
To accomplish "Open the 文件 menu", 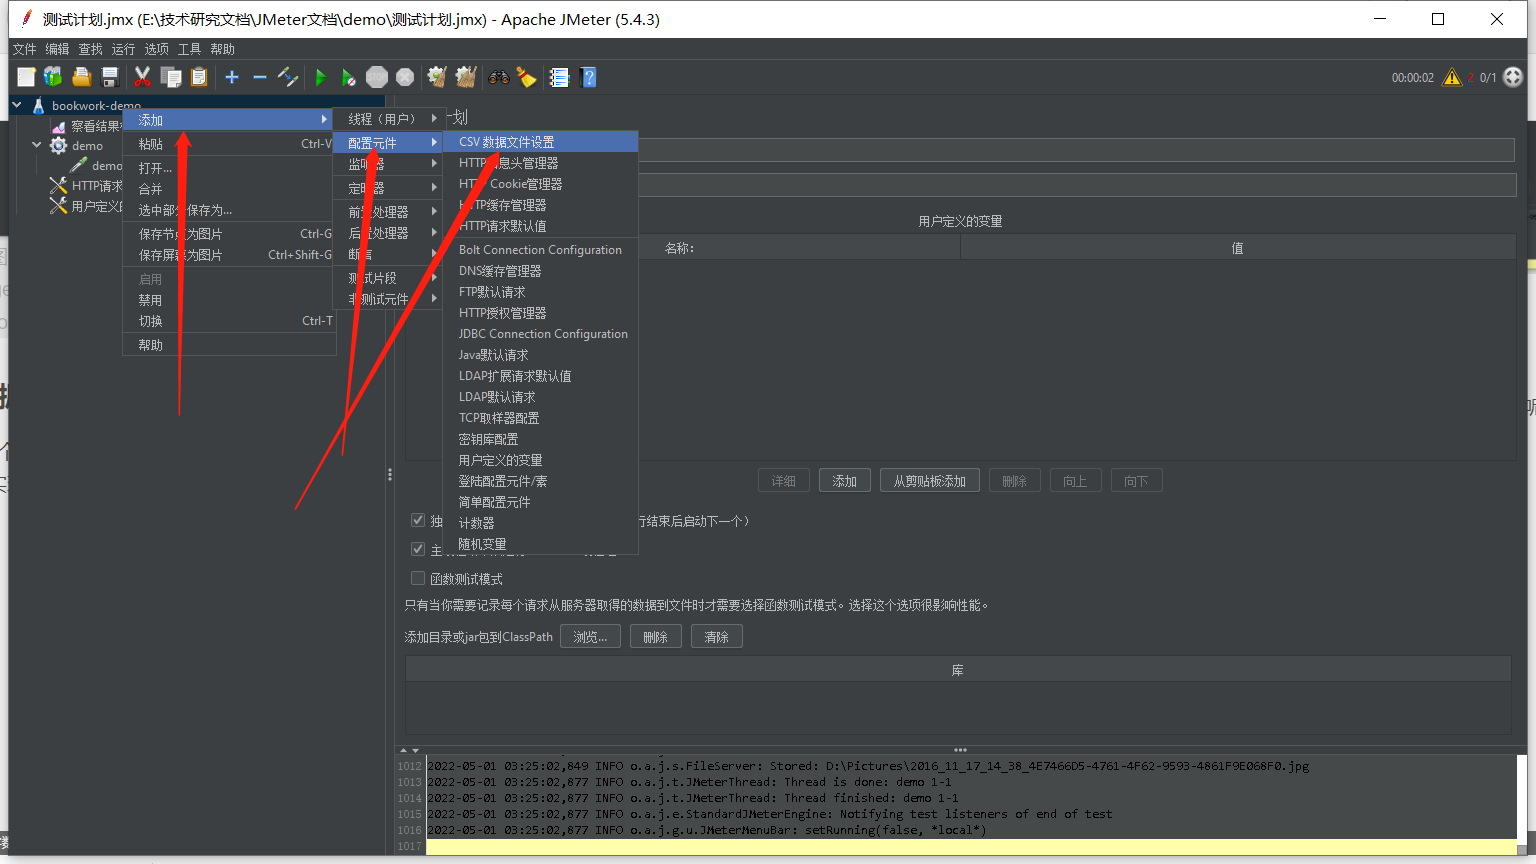I will pos(24,49).
